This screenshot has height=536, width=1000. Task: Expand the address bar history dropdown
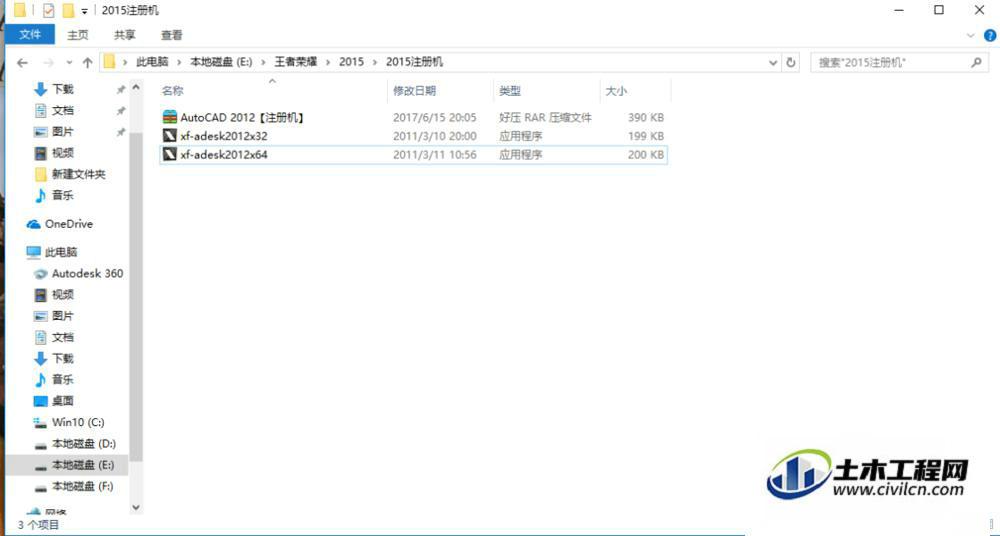pyautogui.click(x=773, y=63)
